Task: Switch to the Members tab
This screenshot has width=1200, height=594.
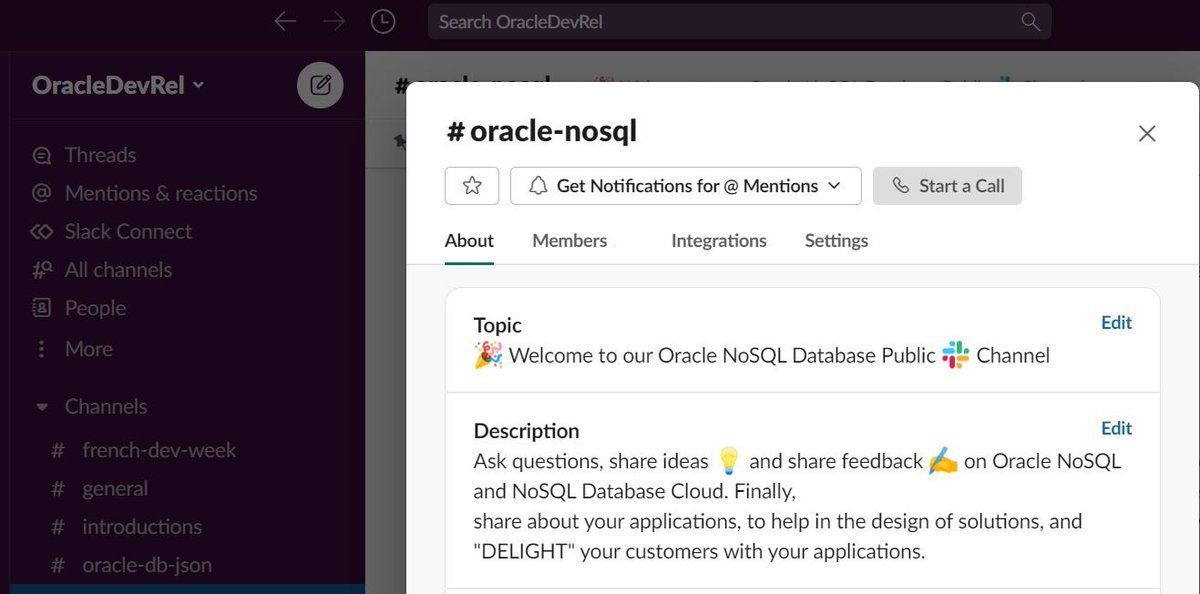Action: 569,241
